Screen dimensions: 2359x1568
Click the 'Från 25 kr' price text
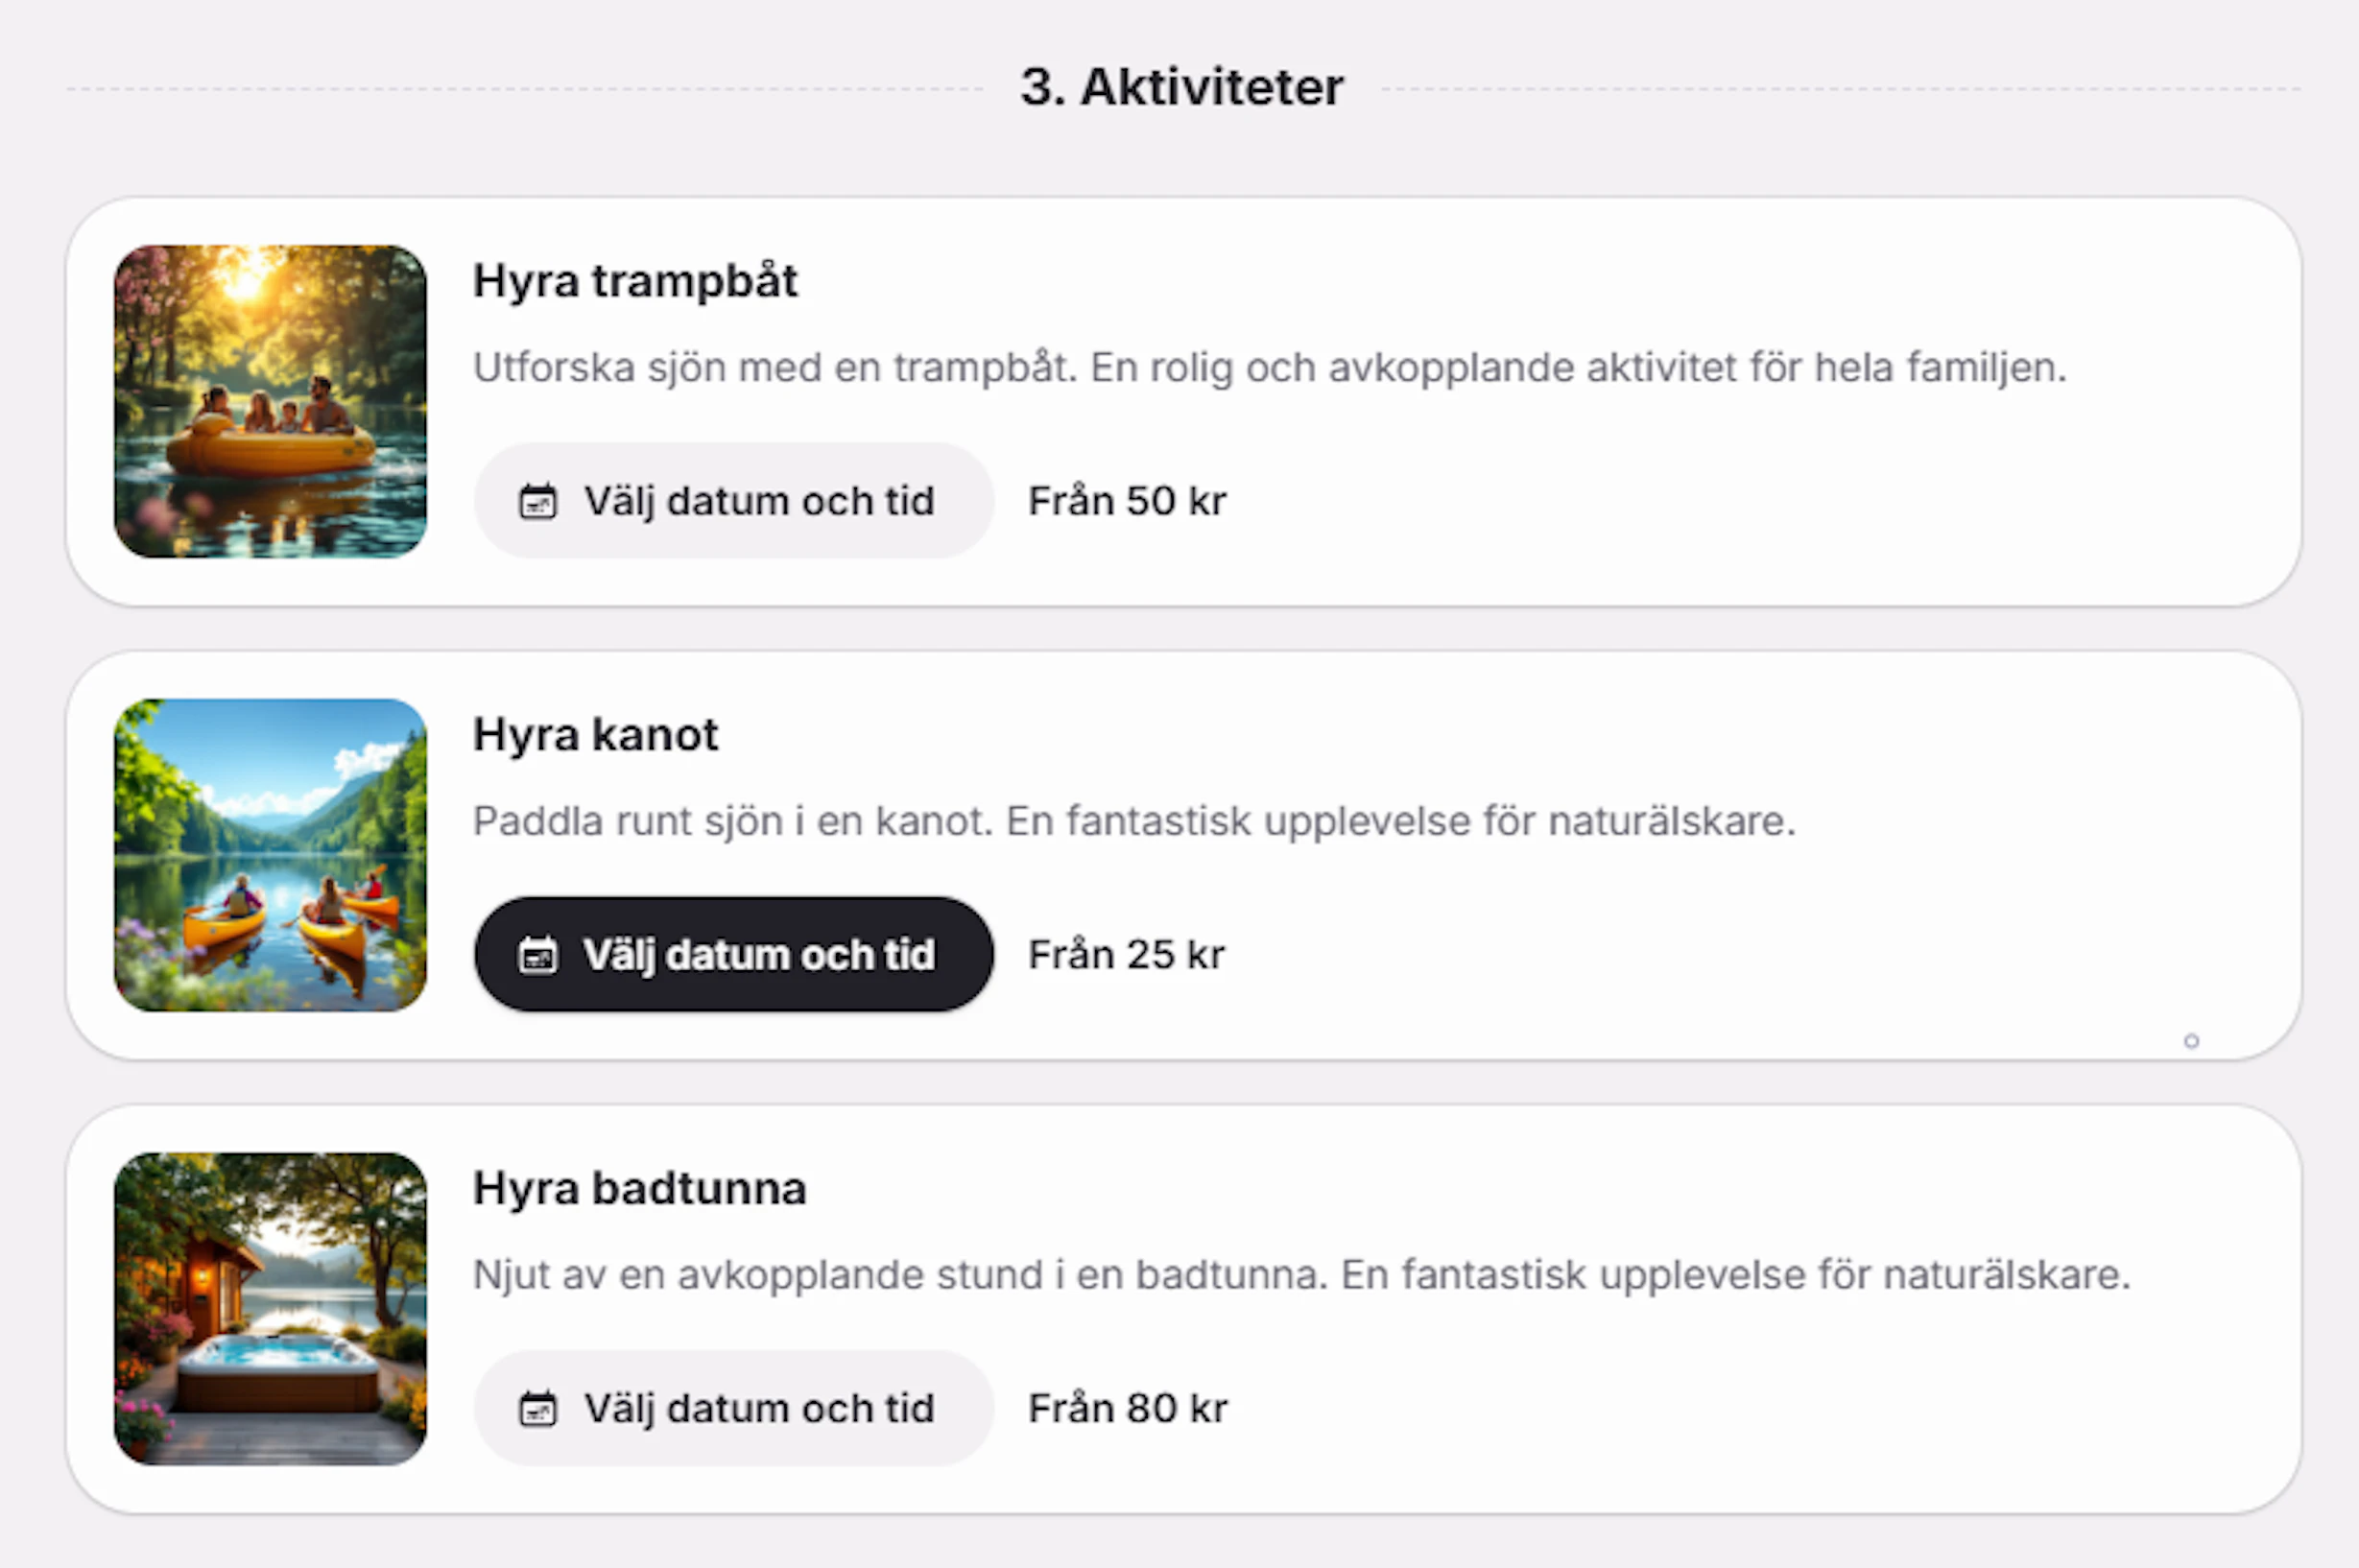[x=1126, y=955]
